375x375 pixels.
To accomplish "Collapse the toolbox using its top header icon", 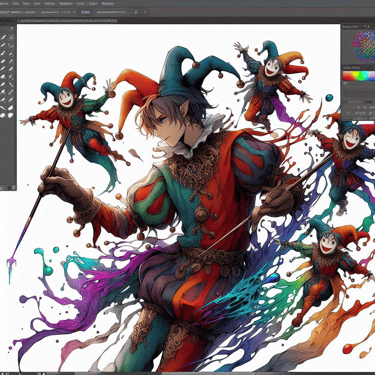I will coord(12,28).
